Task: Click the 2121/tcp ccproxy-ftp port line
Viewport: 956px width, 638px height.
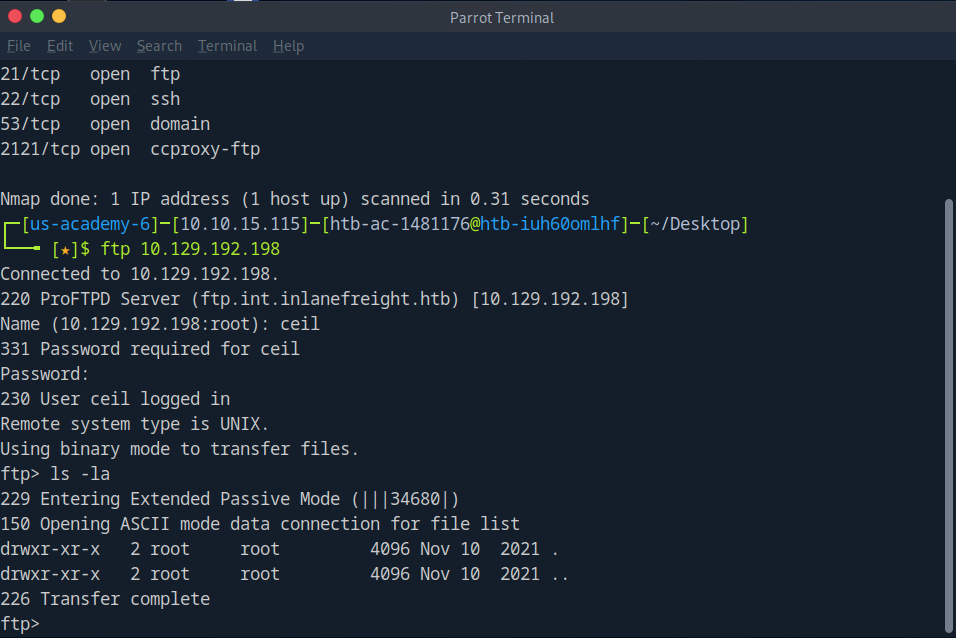Action: (130, 149)
